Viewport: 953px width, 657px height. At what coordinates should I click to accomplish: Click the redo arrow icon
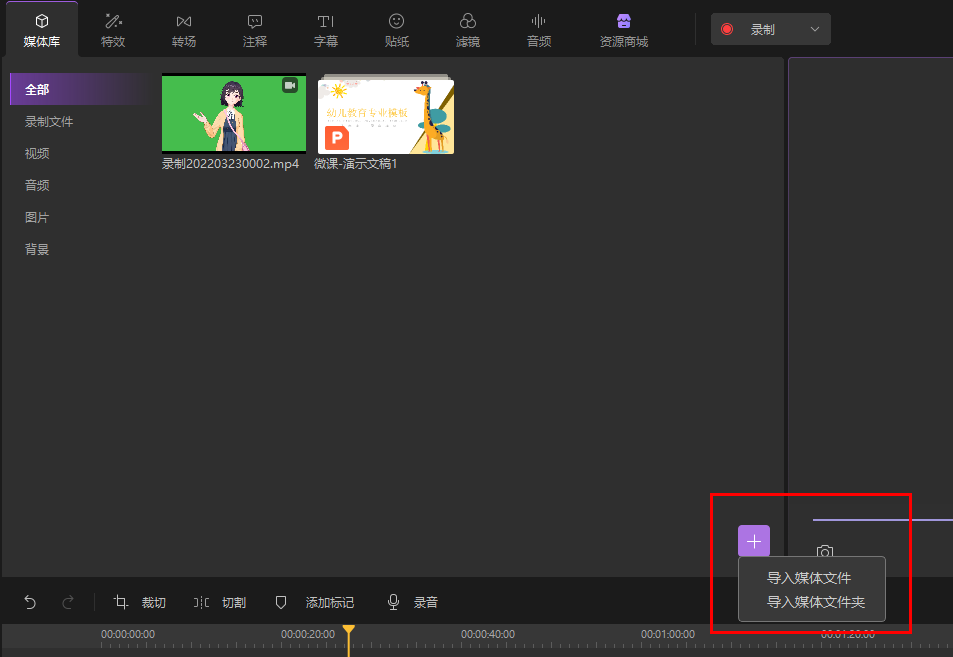[68, 602]
